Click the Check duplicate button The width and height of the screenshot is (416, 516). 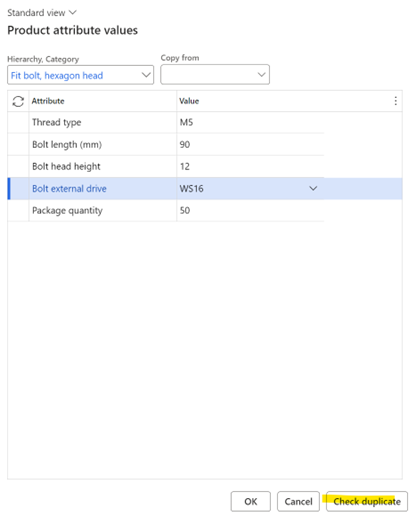tap(367, 501)
